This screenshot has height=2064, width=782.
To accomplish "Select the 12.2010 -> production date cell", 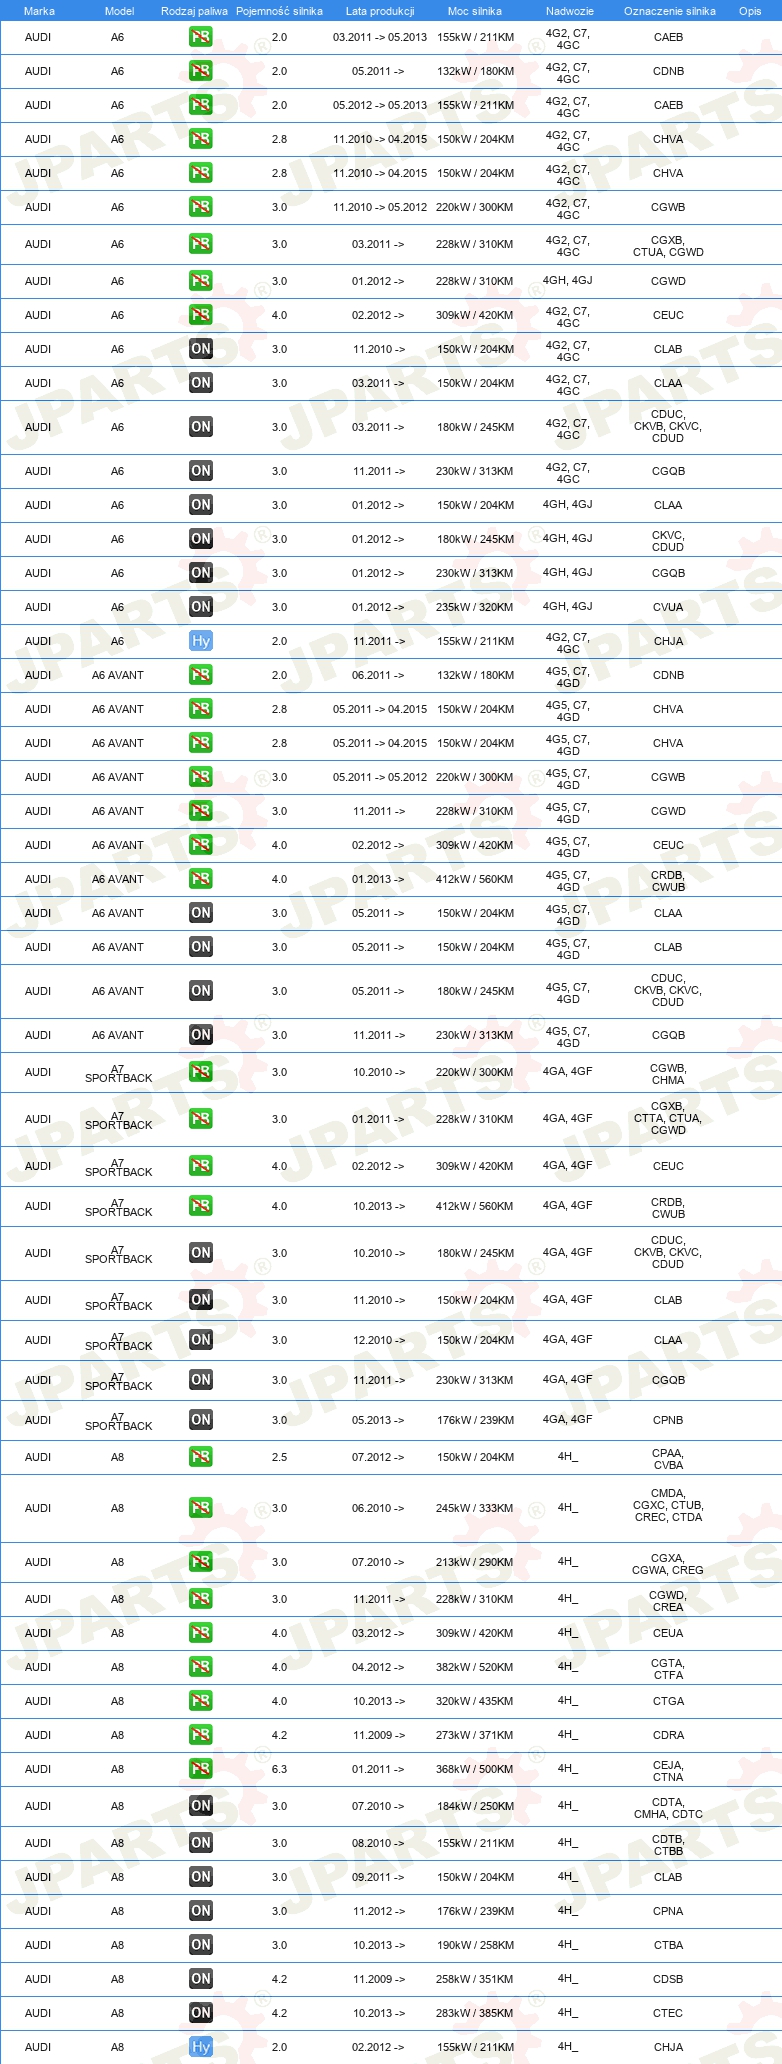I will click(x=379, y=1340).
